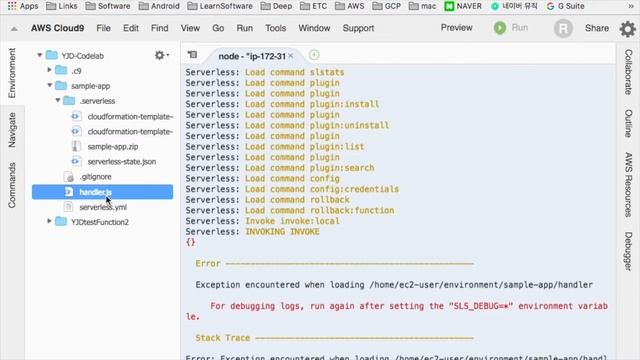Click the pane tab list icon
The height and width of the screenshot is (360, 640).
(192, 55)
